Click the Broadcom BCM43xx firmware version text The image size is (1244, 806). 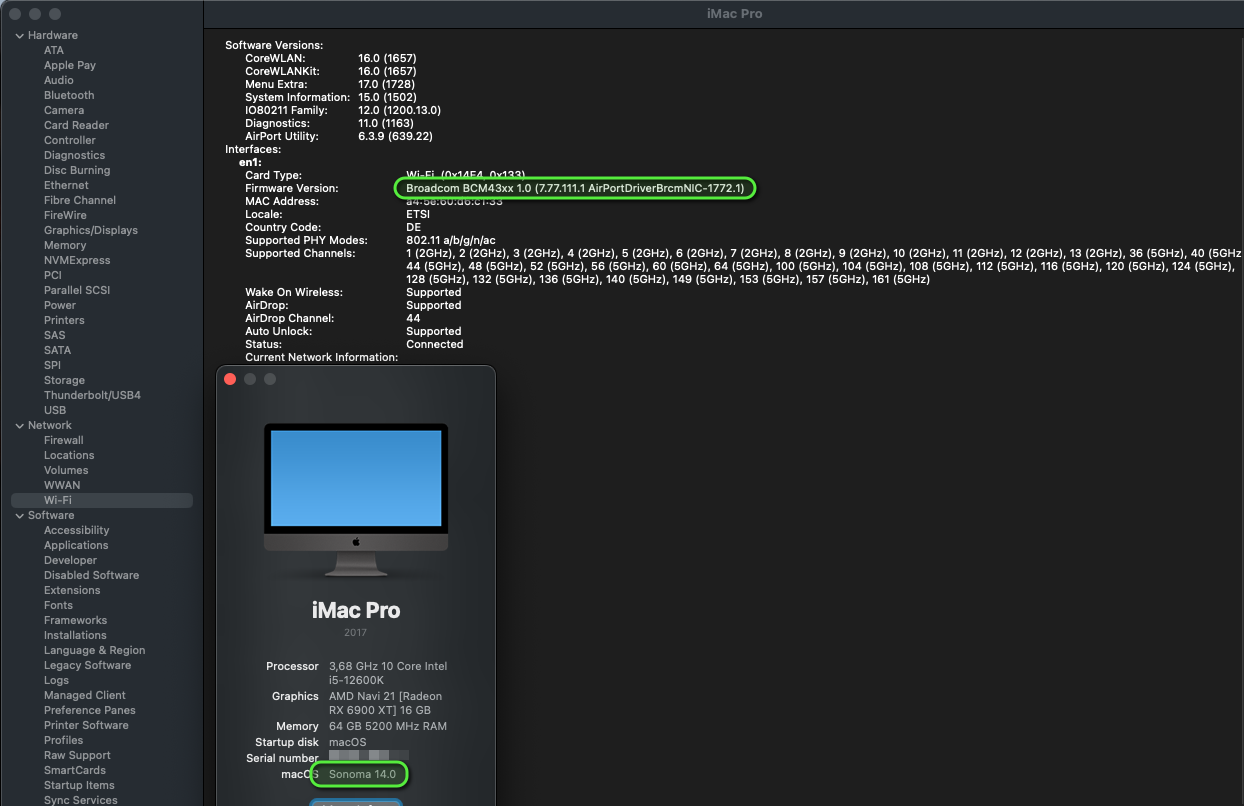coord(575,188)
